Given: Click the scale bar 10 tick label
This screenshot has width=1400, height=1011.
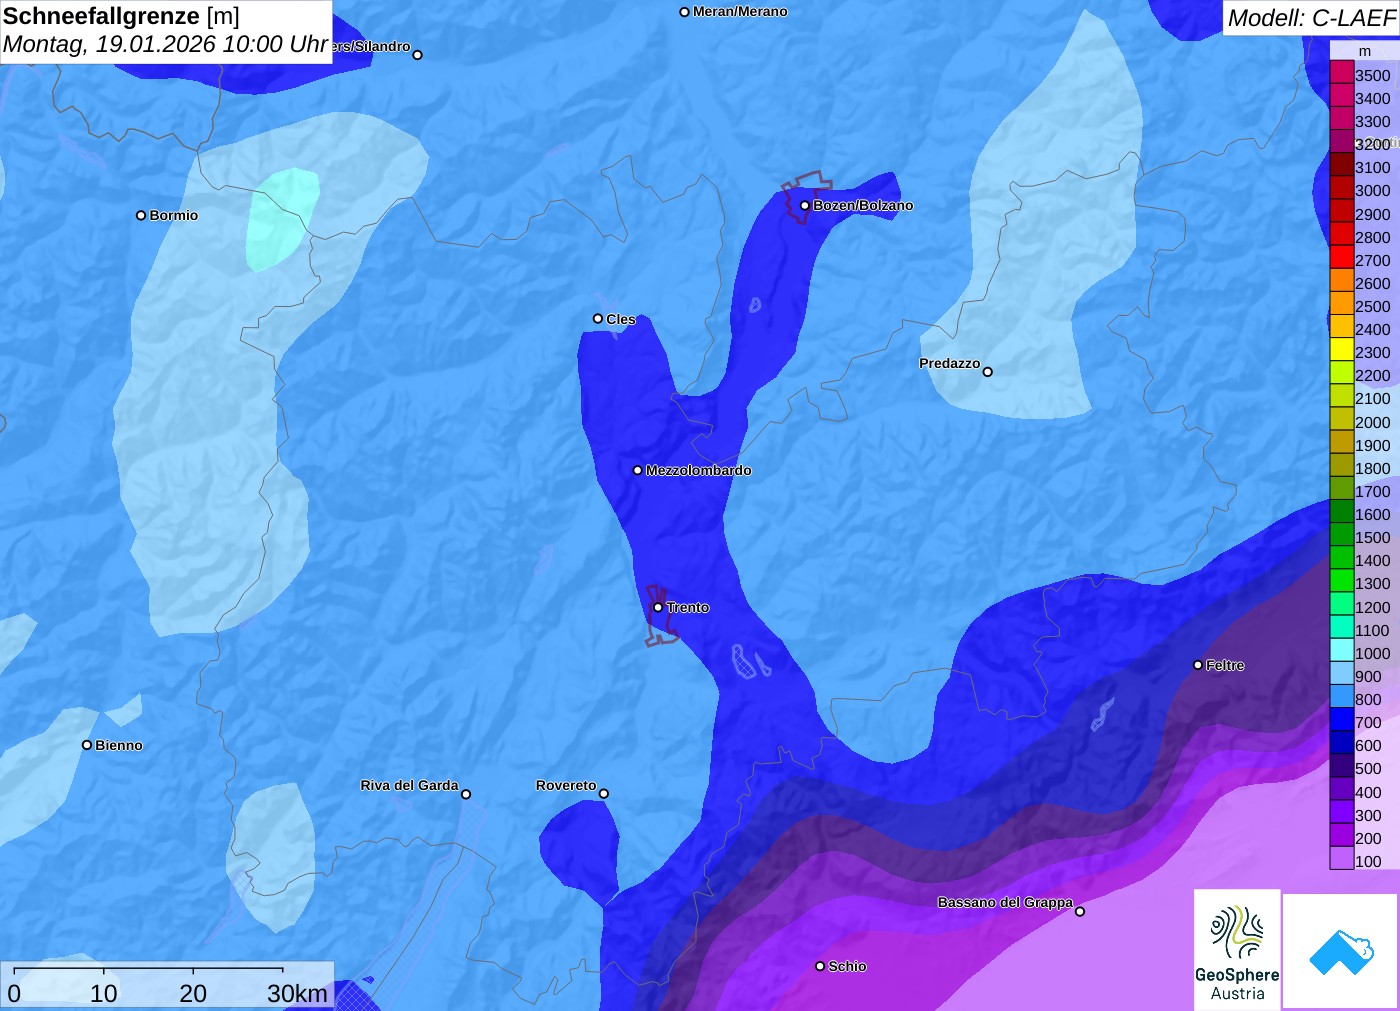Looking at the screenshot, I should [104, 993].
